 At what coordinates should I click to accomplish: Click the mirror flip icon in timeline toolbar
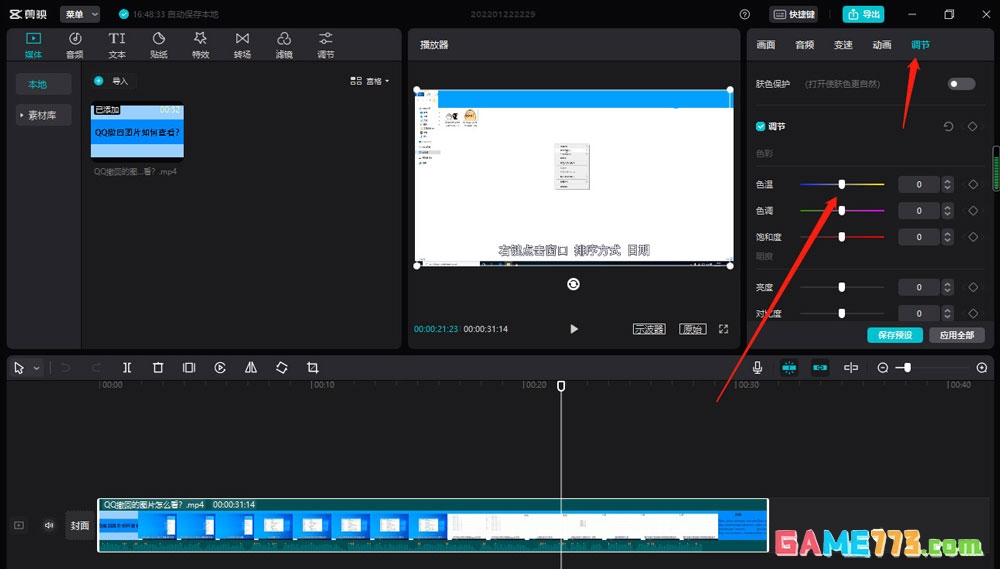(x=251, y=368)
